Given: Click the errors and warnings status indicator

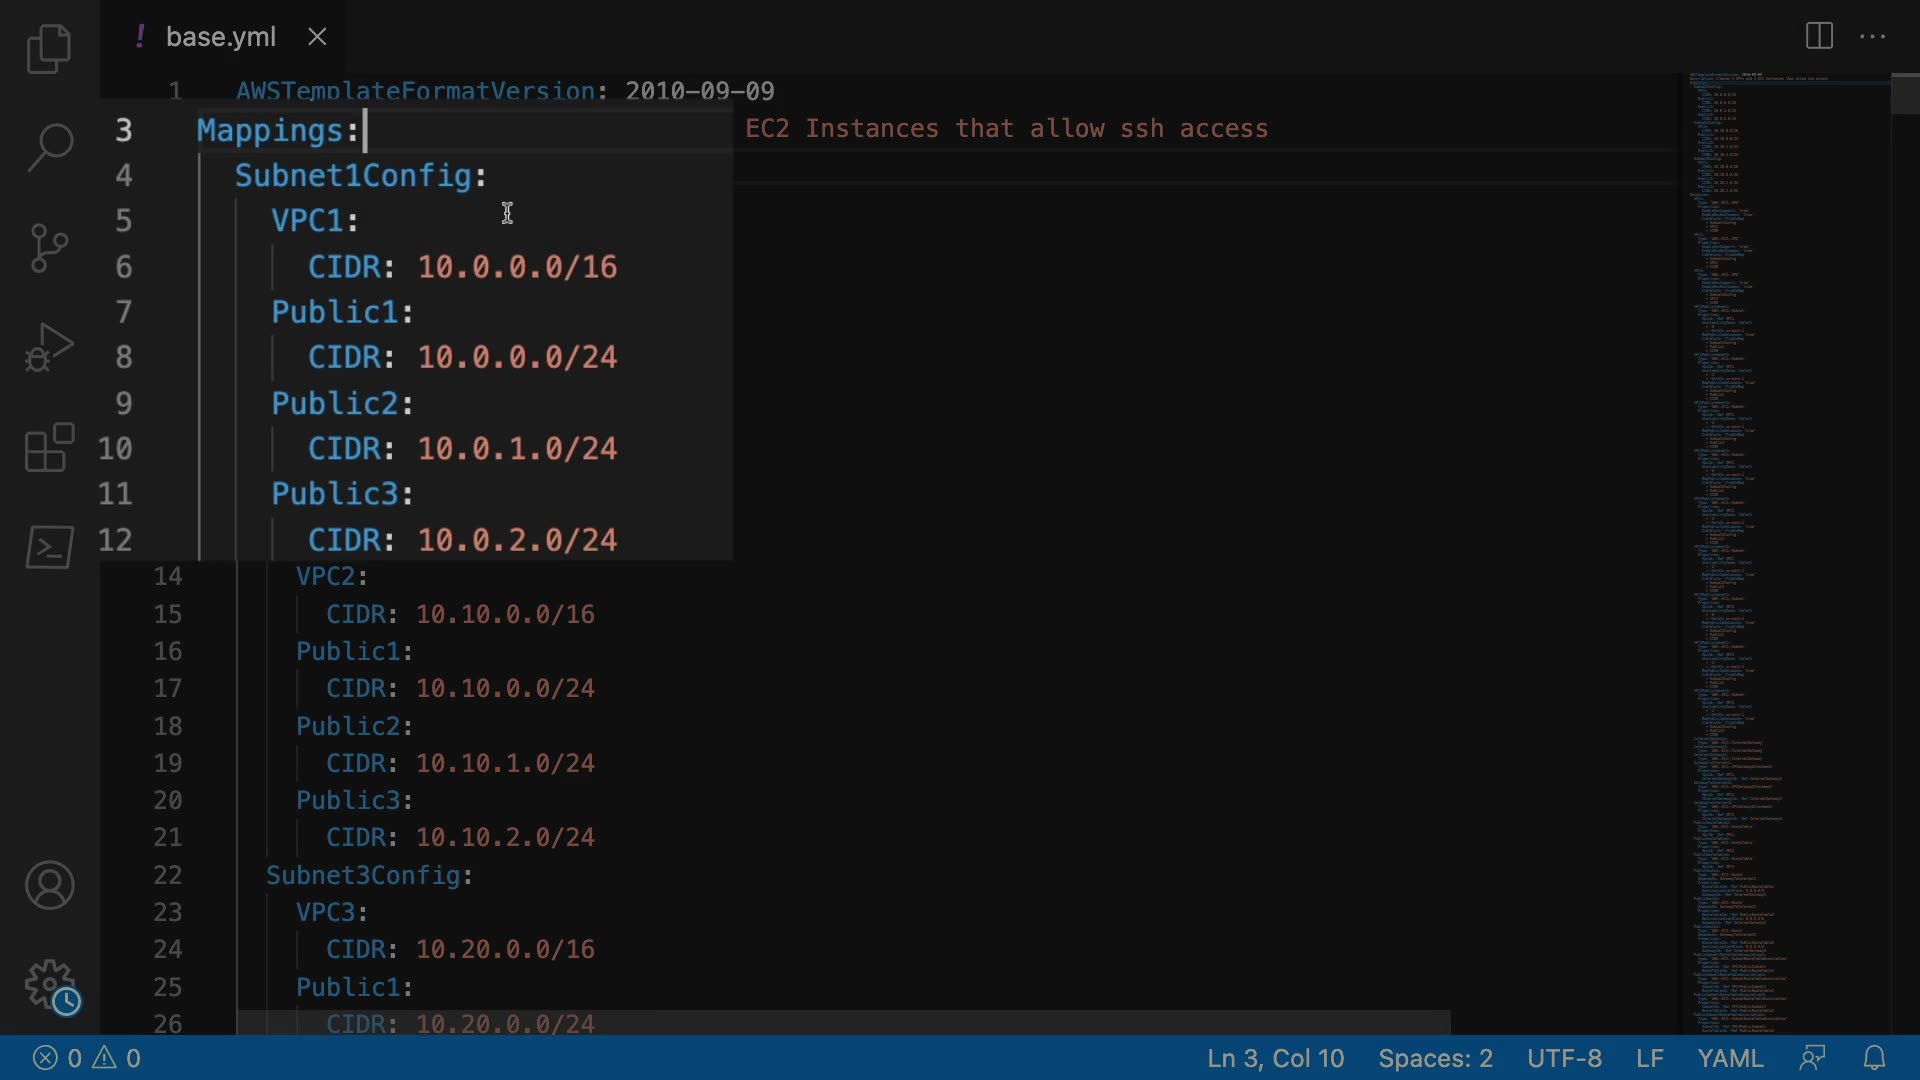Looking at the screenshot, I should click(87, 1058).
